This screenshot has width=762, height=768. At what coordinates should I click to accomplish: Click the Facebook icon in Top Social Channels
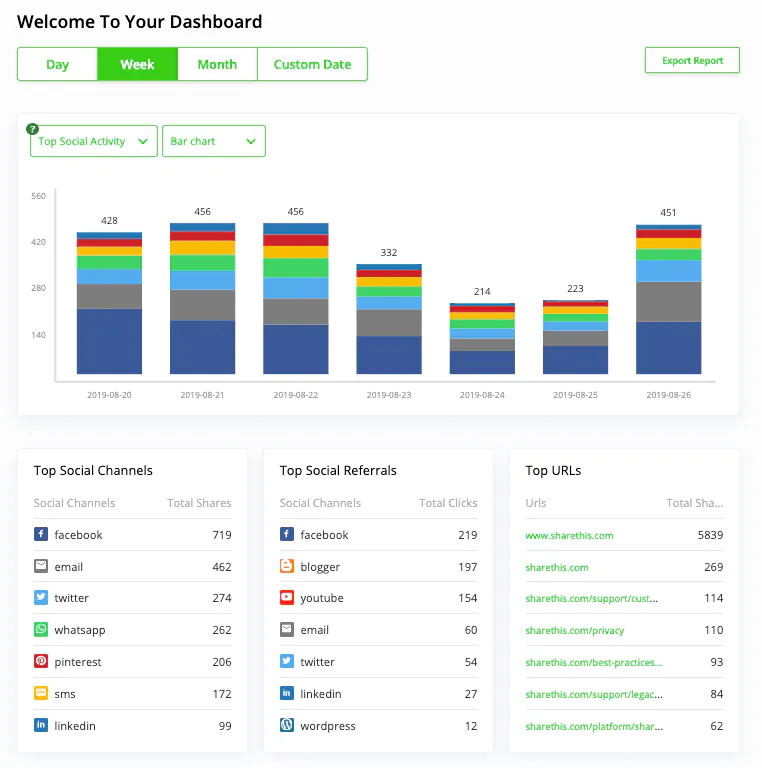(41, 535)
